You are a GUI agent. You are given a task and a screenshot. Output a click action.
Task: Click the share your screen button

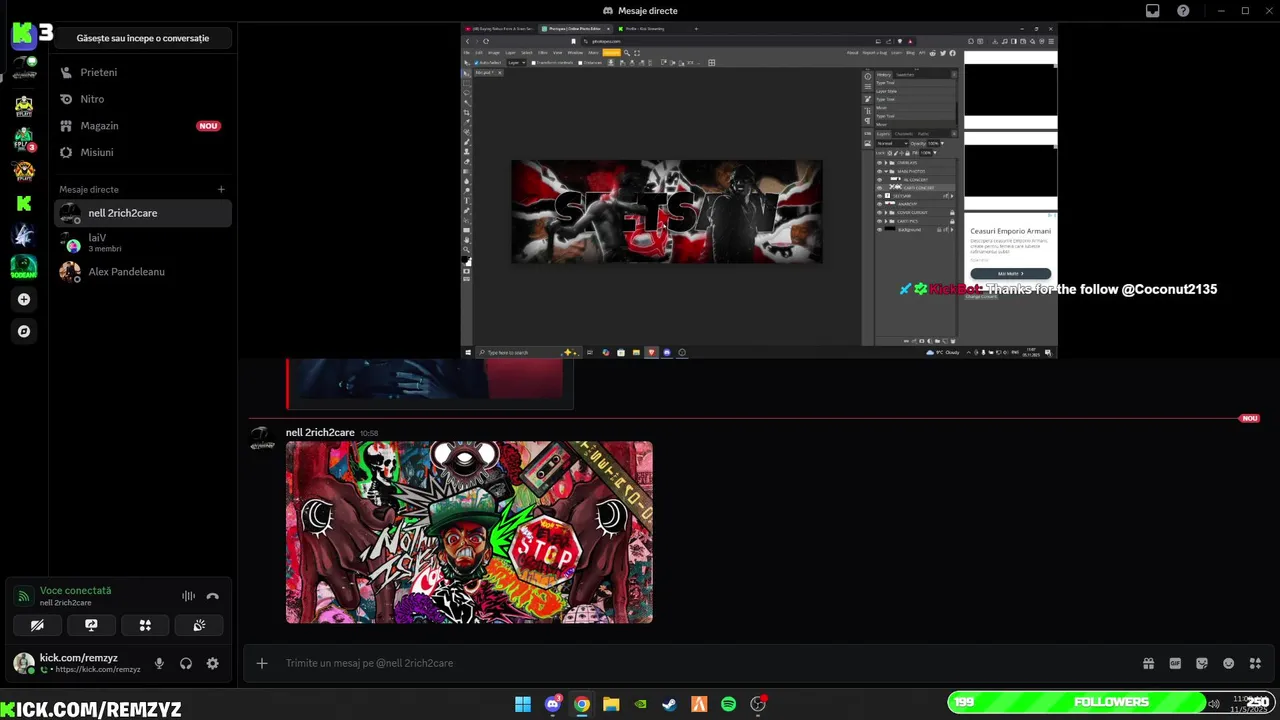click(x=91, y=625)
